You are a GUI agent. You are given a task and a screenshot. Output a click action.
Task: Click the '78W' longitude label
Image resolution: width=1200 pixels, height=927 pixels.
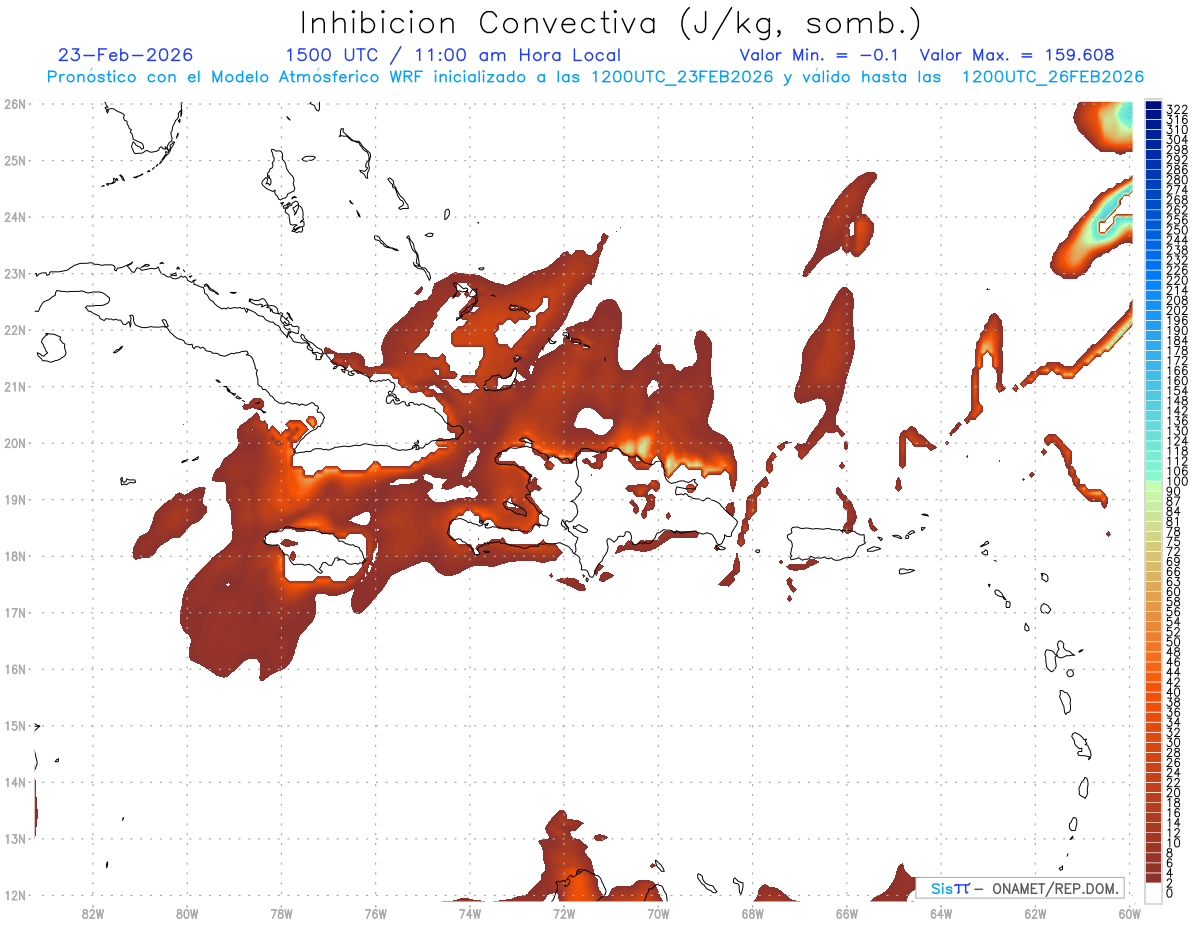[281, 913]
